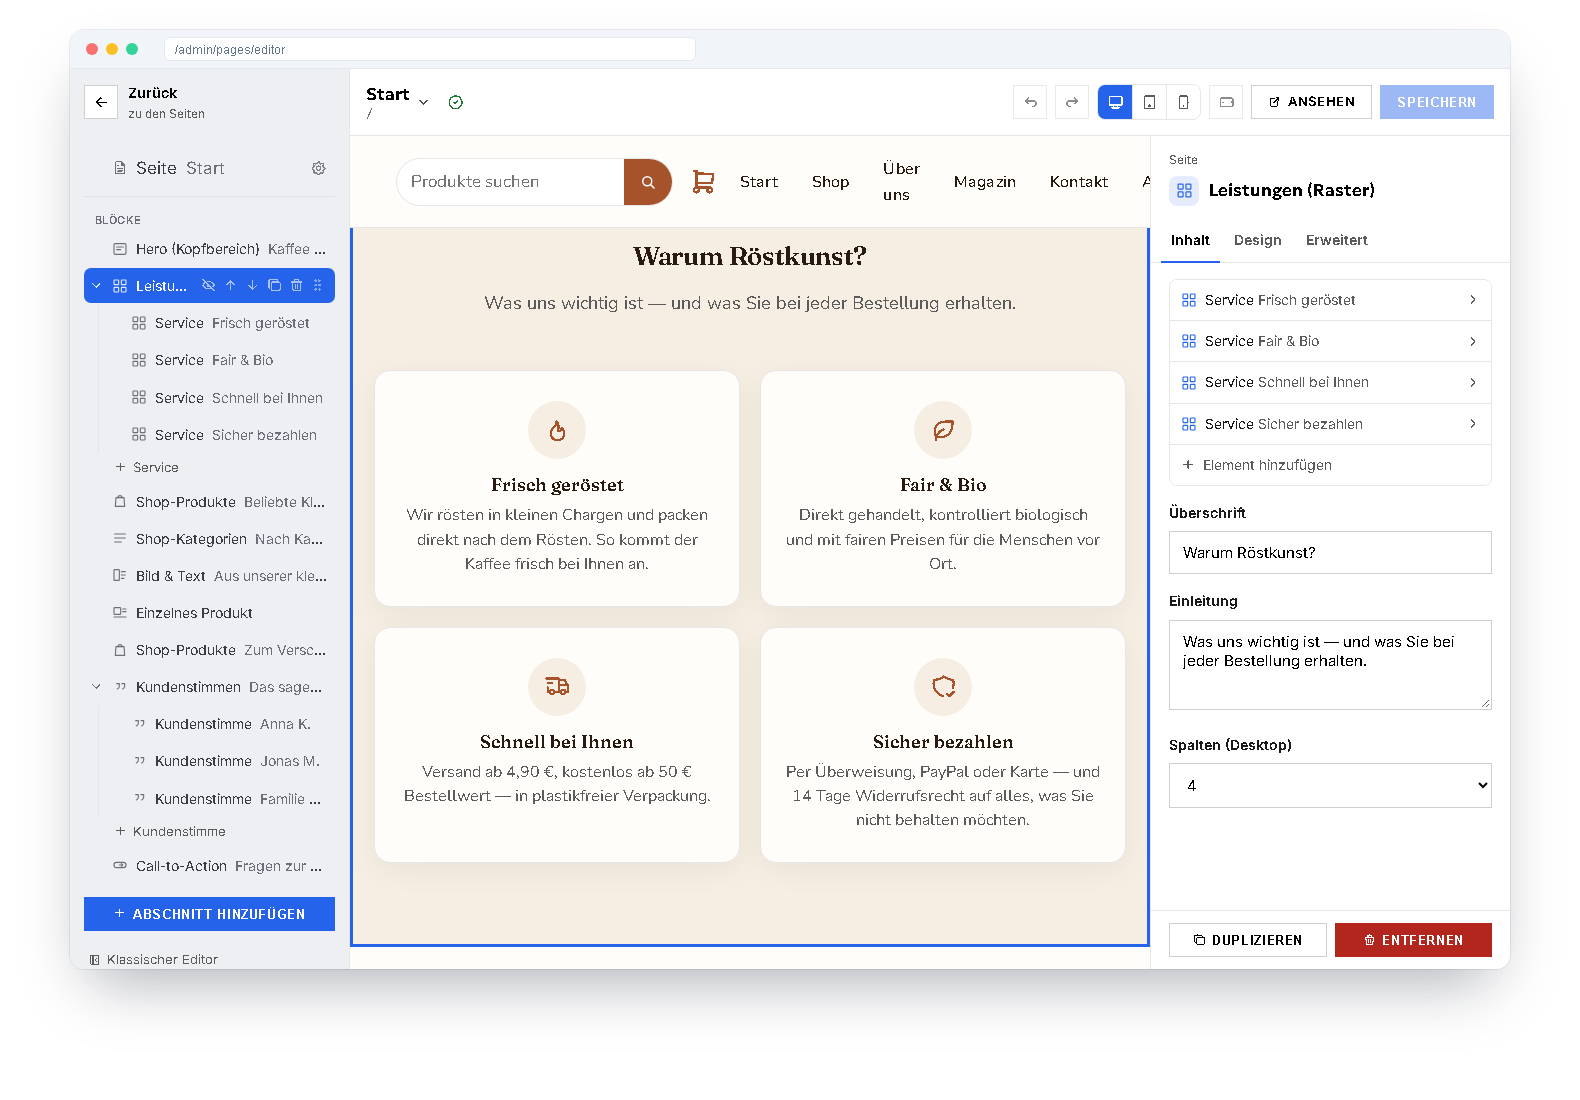Click the Shop menu item in the preview

coord(831,182)
